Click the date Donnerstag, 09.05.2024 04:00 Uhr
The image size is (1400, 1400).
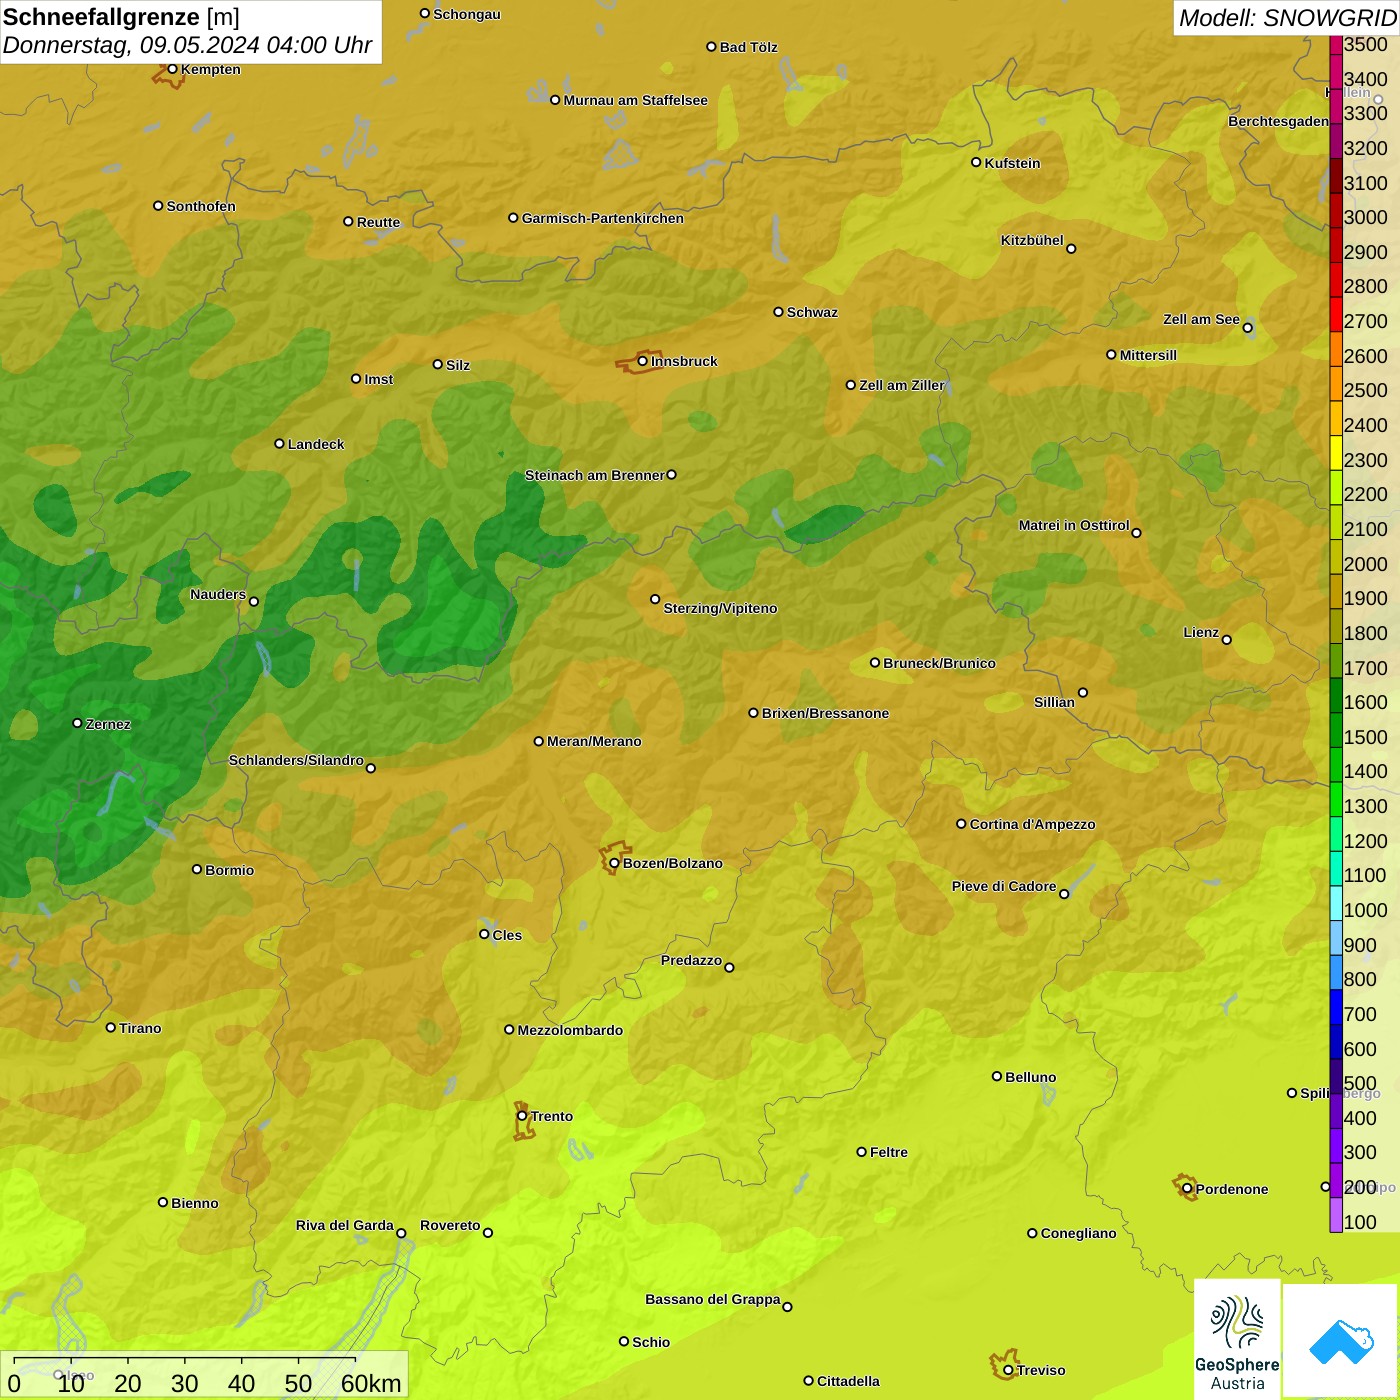[187, 45]
